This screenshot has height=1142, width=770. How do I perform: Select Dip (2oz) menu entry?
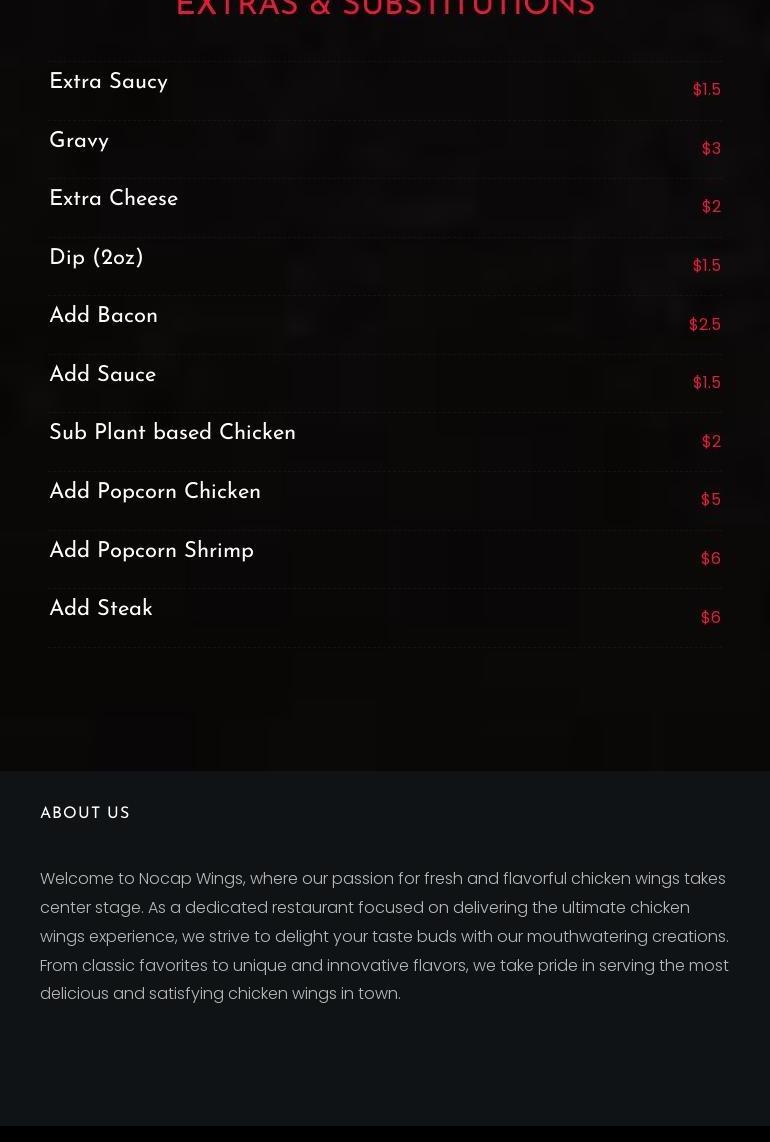(96, 257)
